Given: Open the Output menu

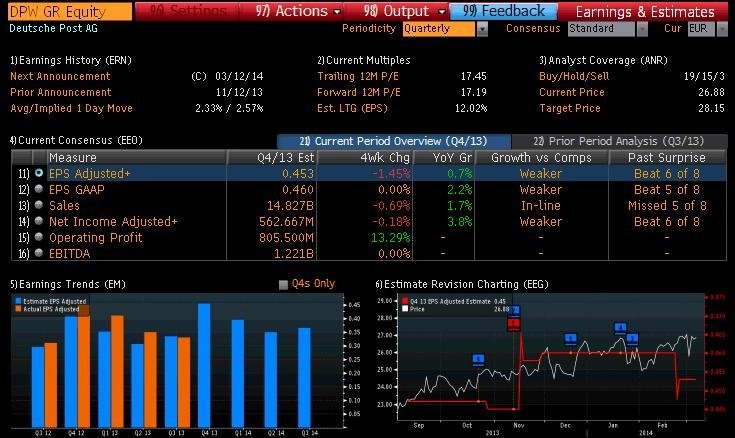Looking at the screenshot, I should pos(405,11).
